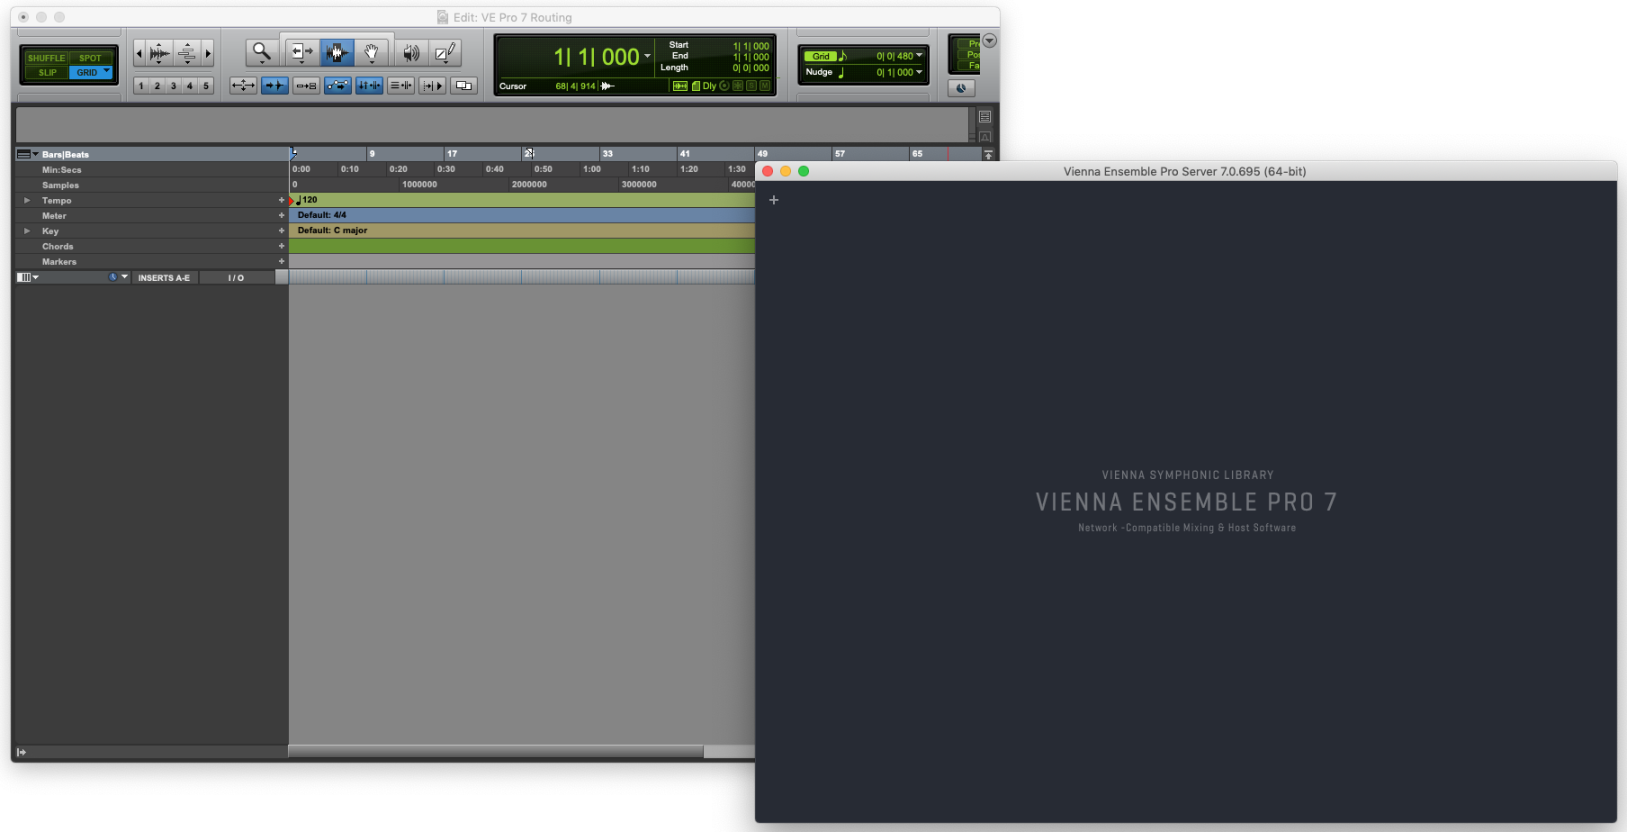This screenshot has height=832, width=1627.
Task: Open Grid mode dropdown arrow
Action: point(107,71)
